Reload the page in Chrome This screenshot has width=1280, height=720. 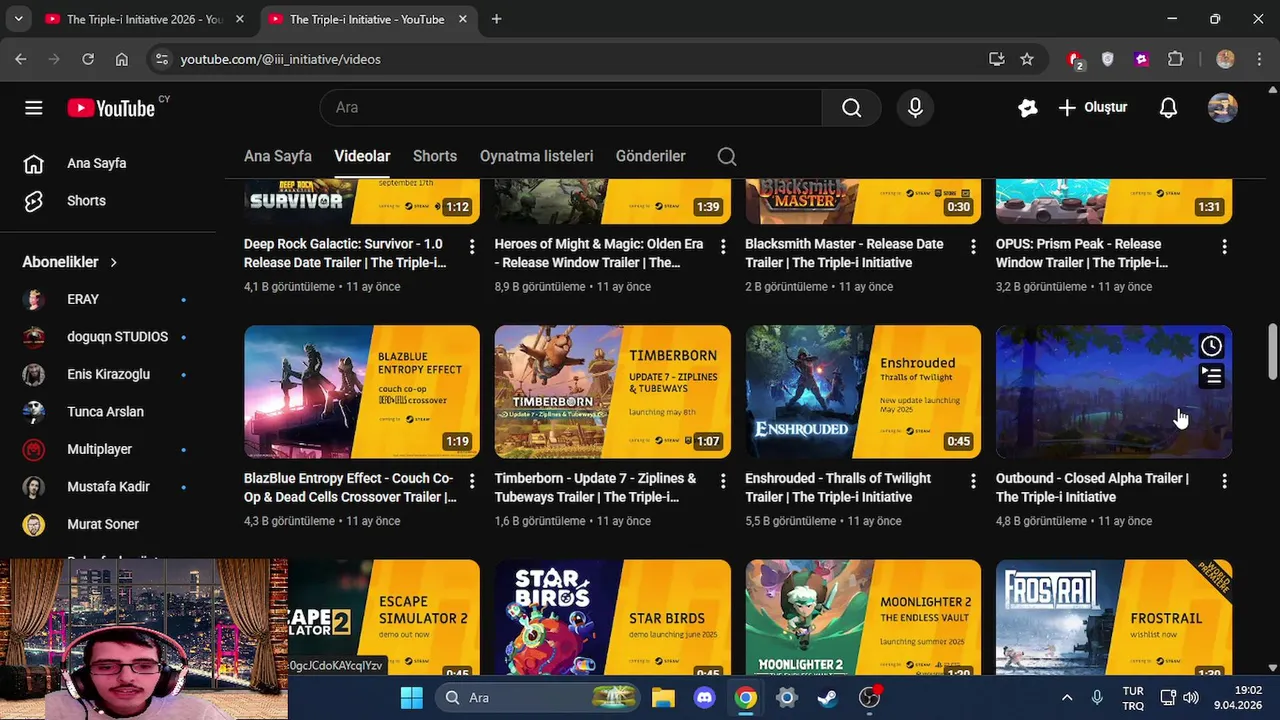(88, 59)
